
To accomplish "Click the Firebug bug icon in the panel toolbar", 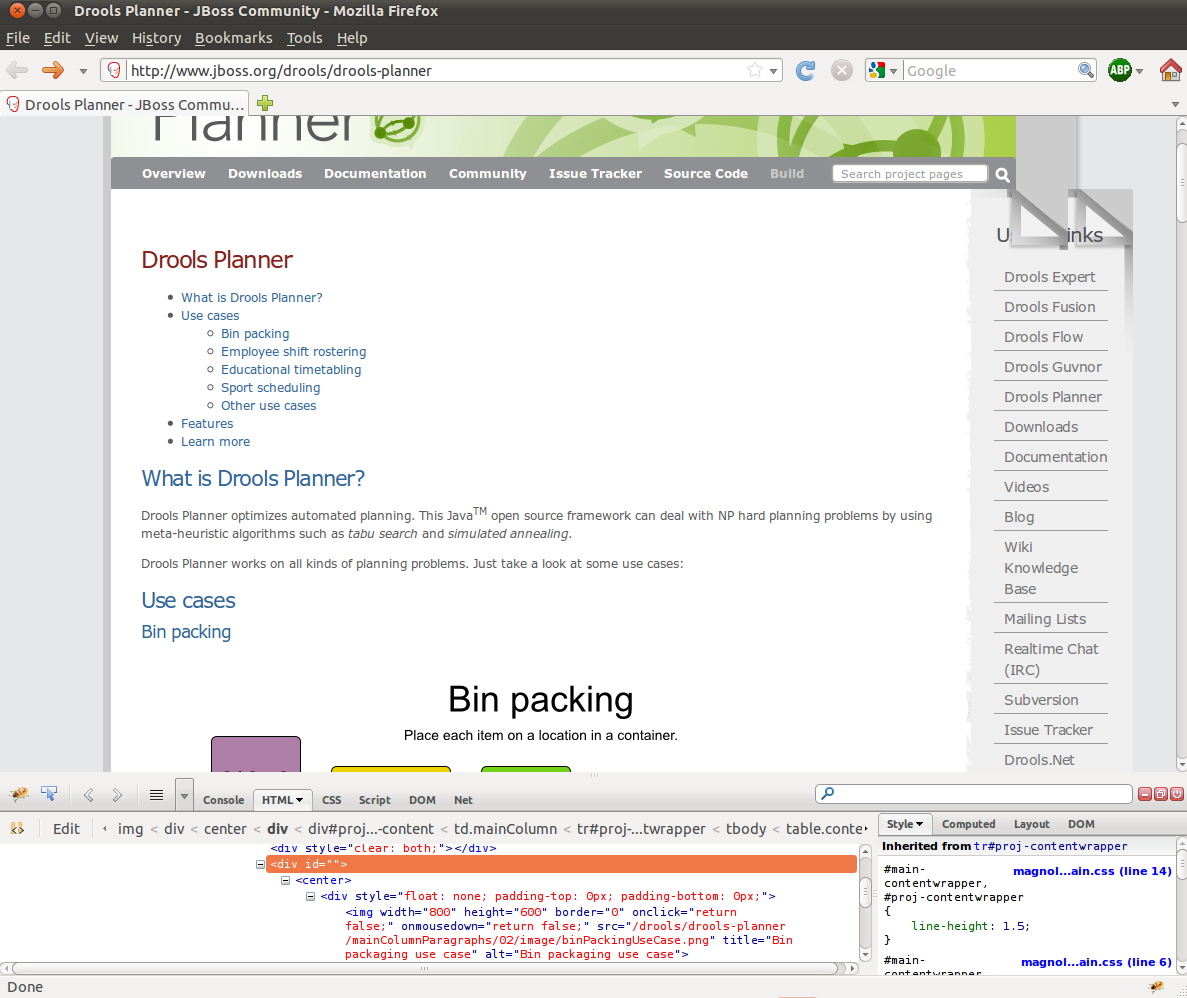I will pos(19,794).
